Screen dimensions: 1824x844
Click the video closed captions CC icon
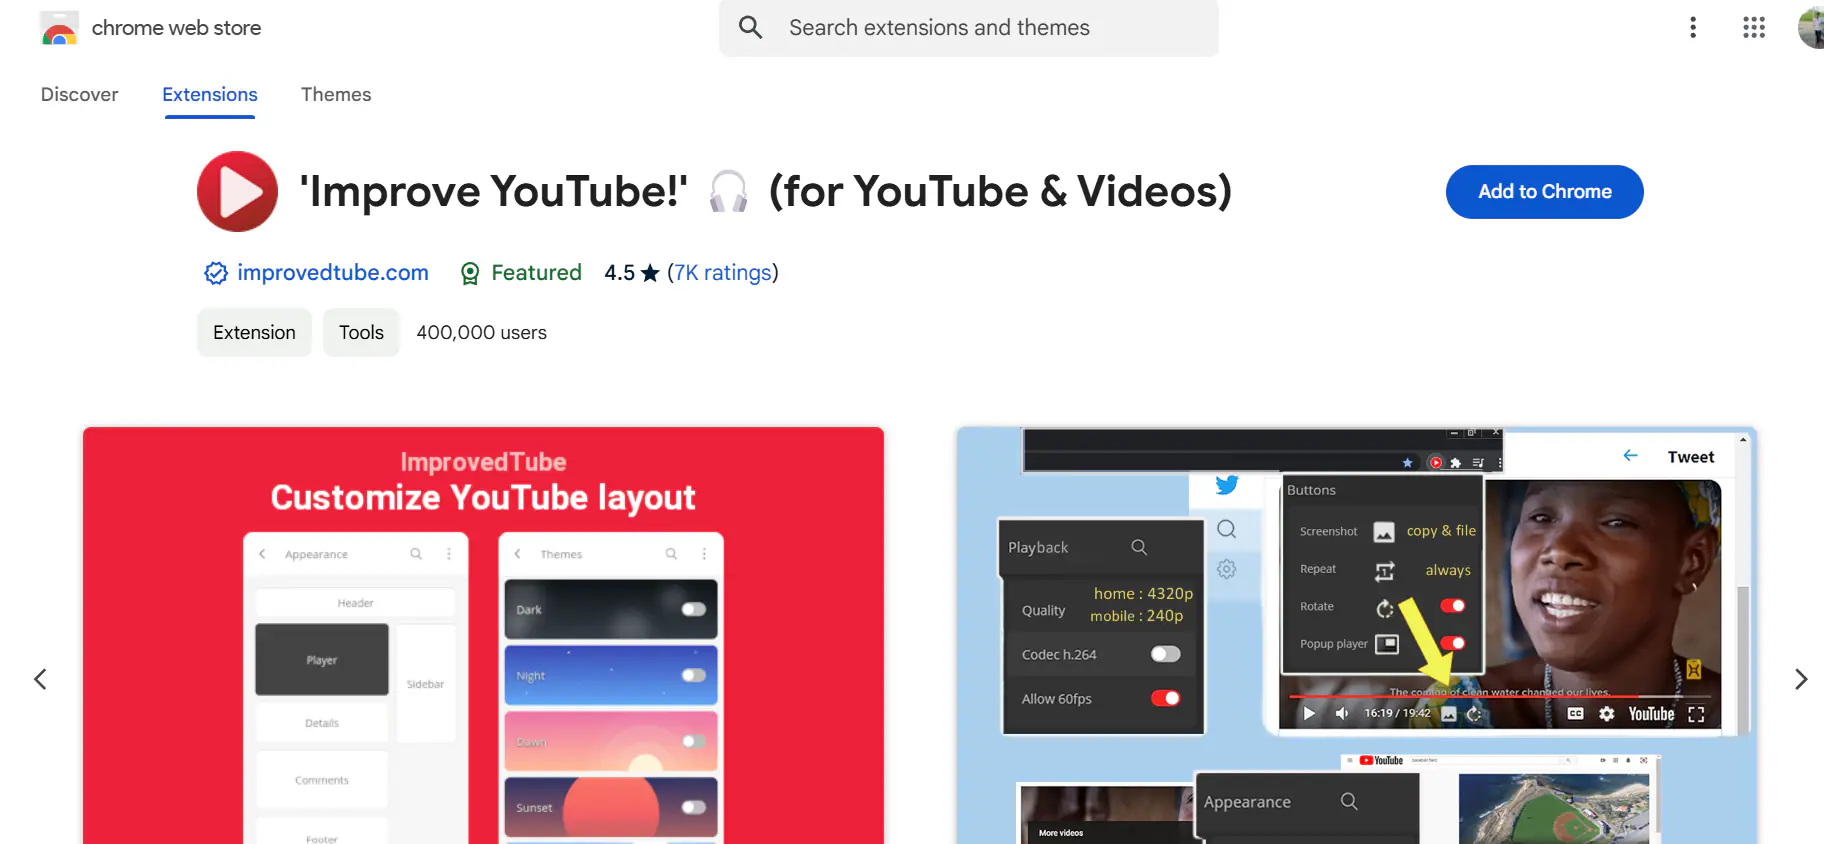point(1575,713)
